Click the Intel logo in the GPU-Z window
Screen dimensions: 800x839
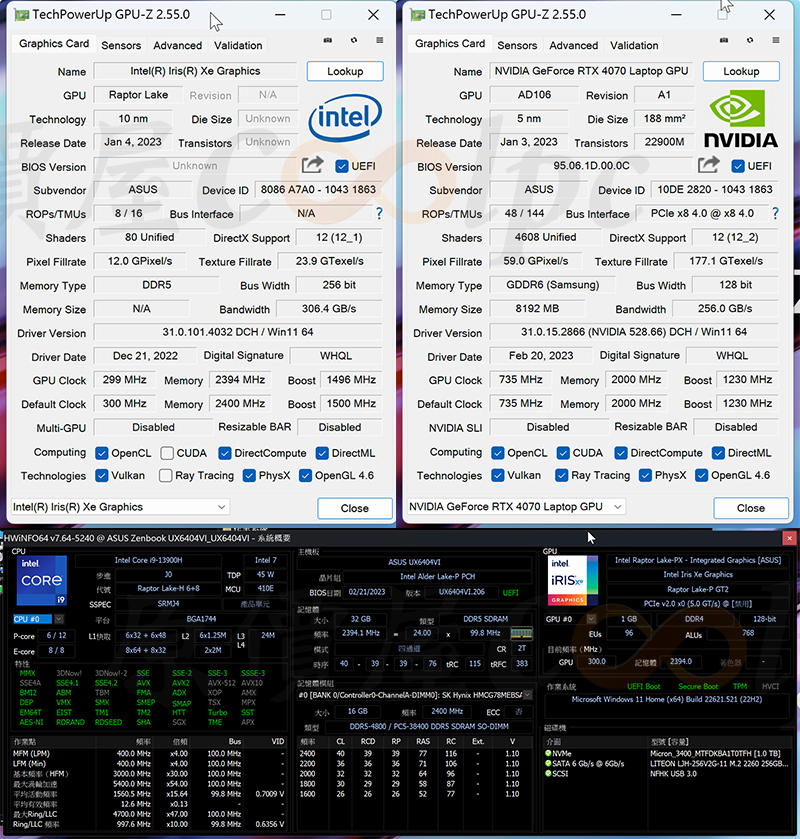click(x=345, y=118)
